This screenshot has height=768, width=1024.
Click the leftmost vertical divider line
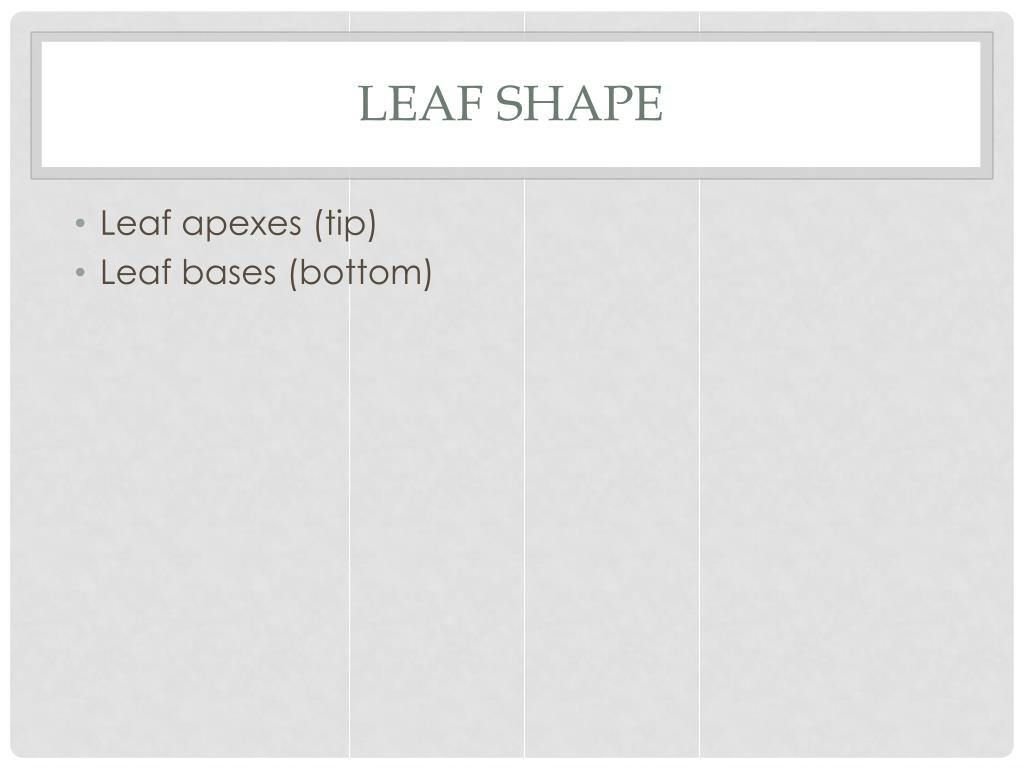click(x=349, y=457)
